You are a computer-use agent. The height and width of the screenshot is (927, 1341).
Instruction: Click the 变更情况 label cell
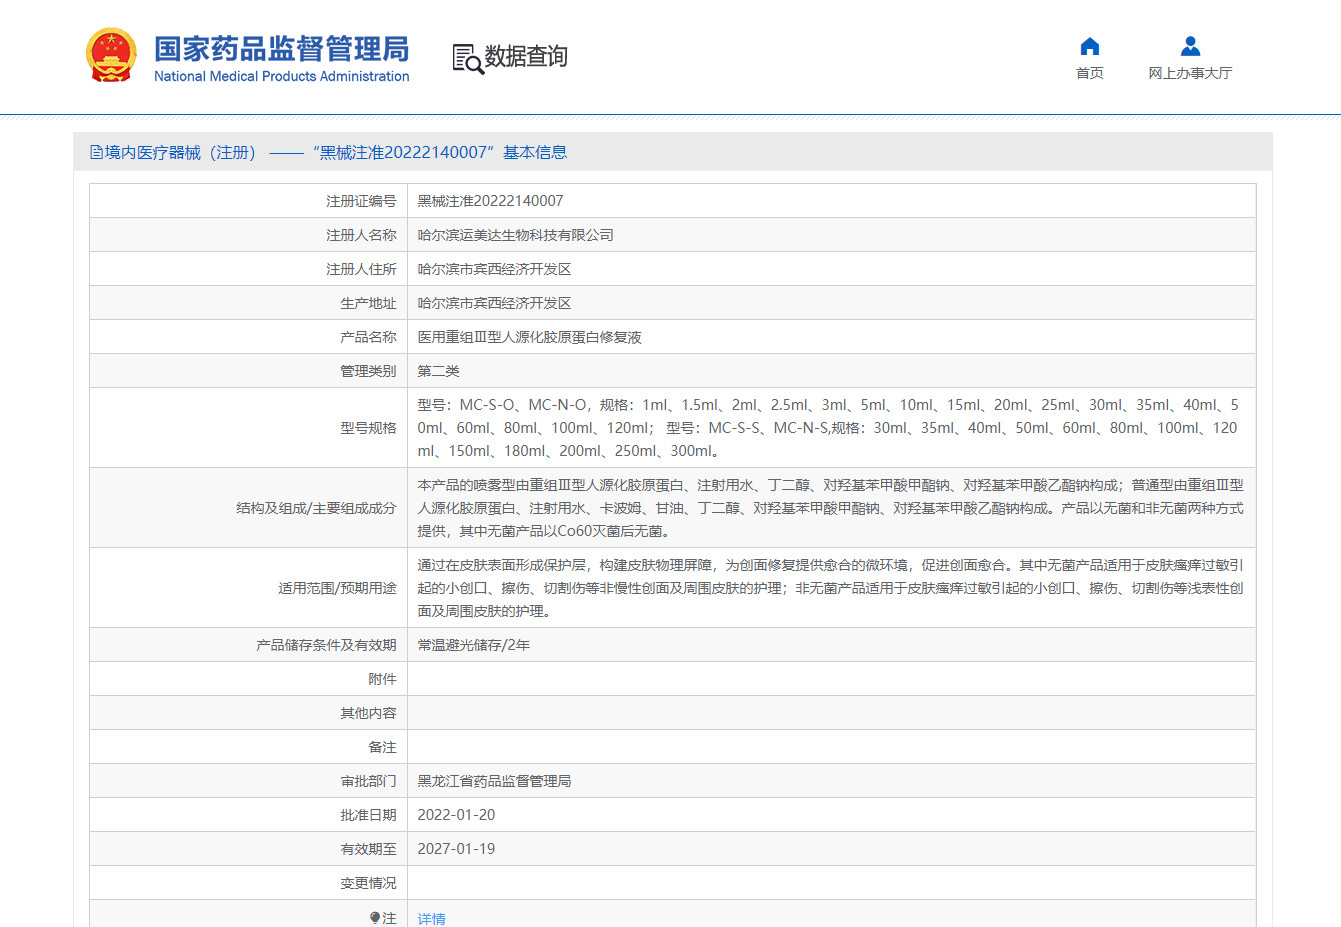(249, 883)
